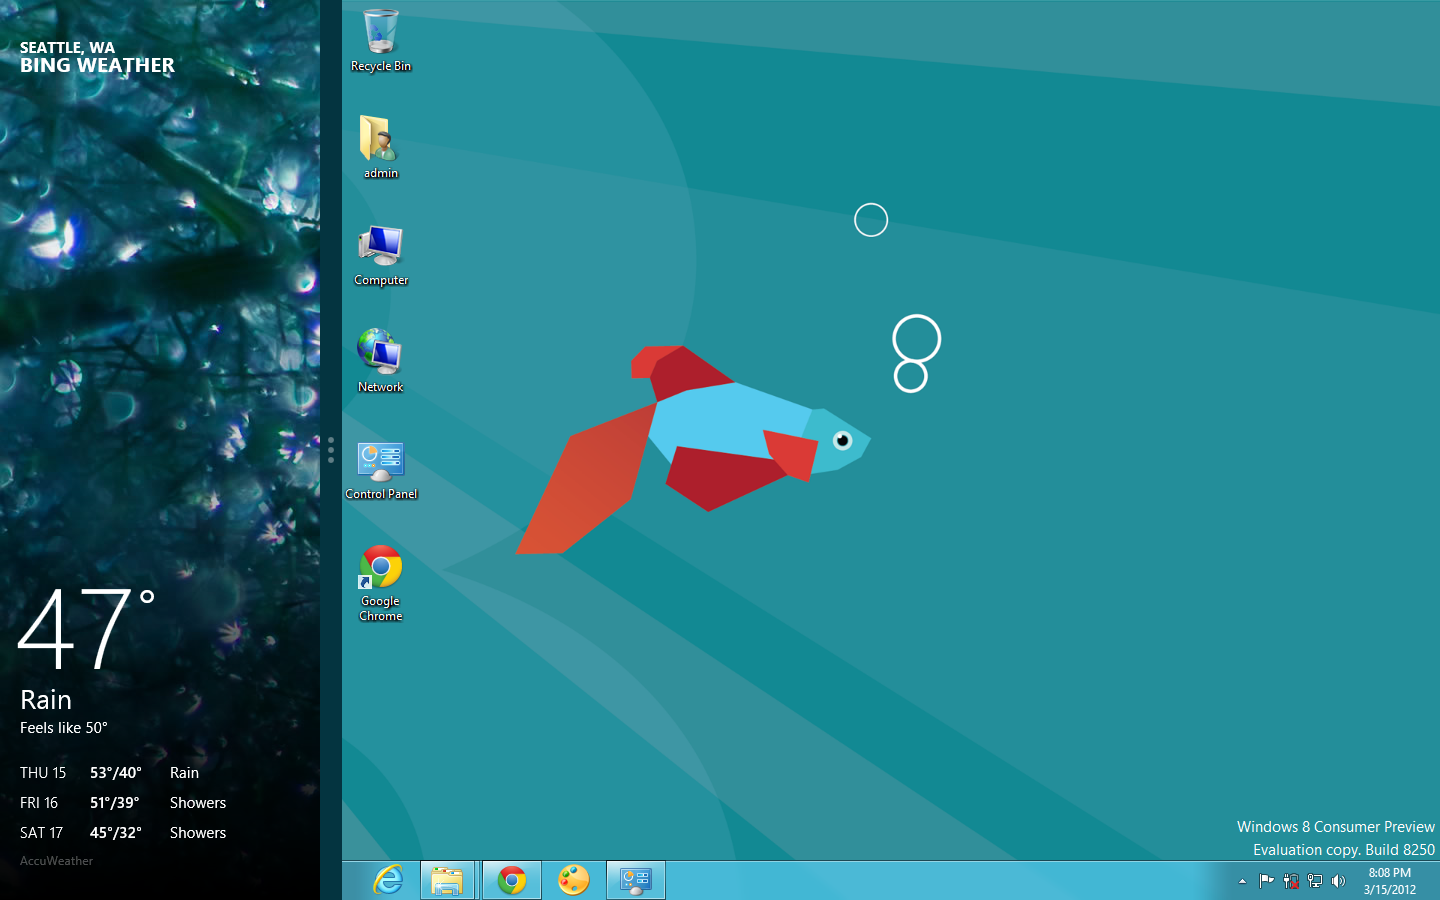This screenshot has width=1440, height=900.
Task: Open Action Center flag icon
Action: 1266,881
